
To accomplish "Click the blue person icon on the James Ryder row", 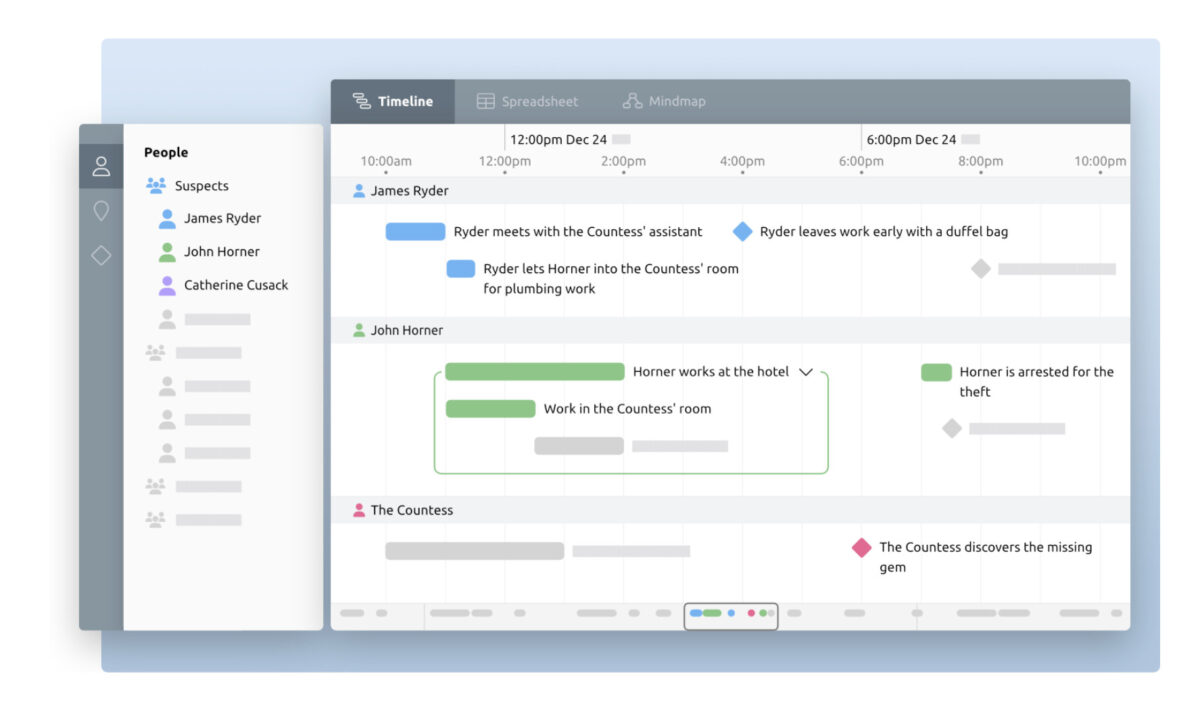I will click(357, 190).
